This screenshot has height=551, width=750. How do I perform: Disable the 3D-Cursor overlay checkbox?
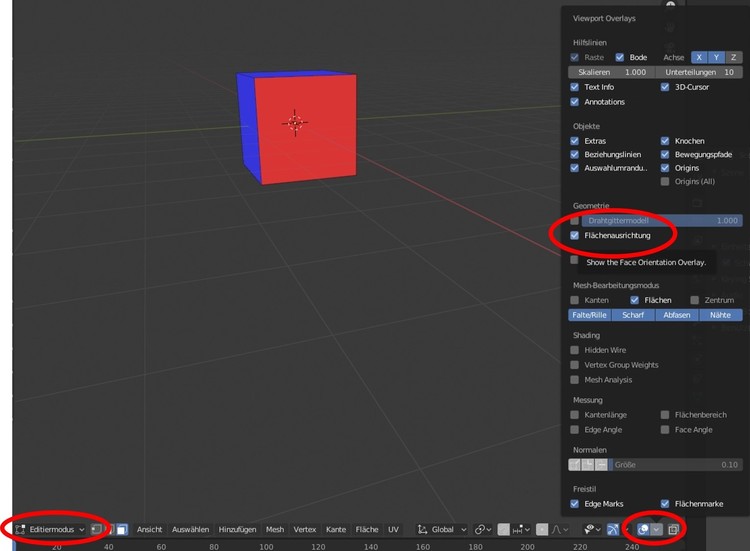[x=665, y=87]
